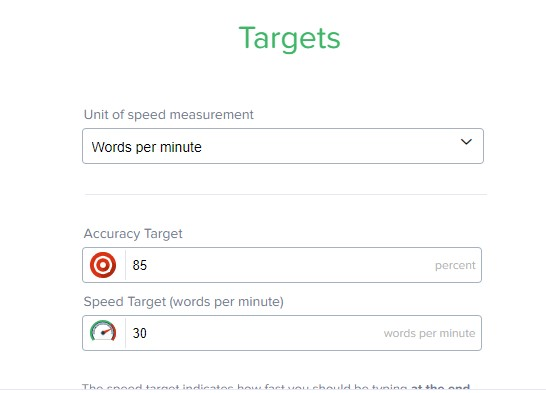
Task: Select the 'Words per minute' dropdown text
Action: pos(147,147)
